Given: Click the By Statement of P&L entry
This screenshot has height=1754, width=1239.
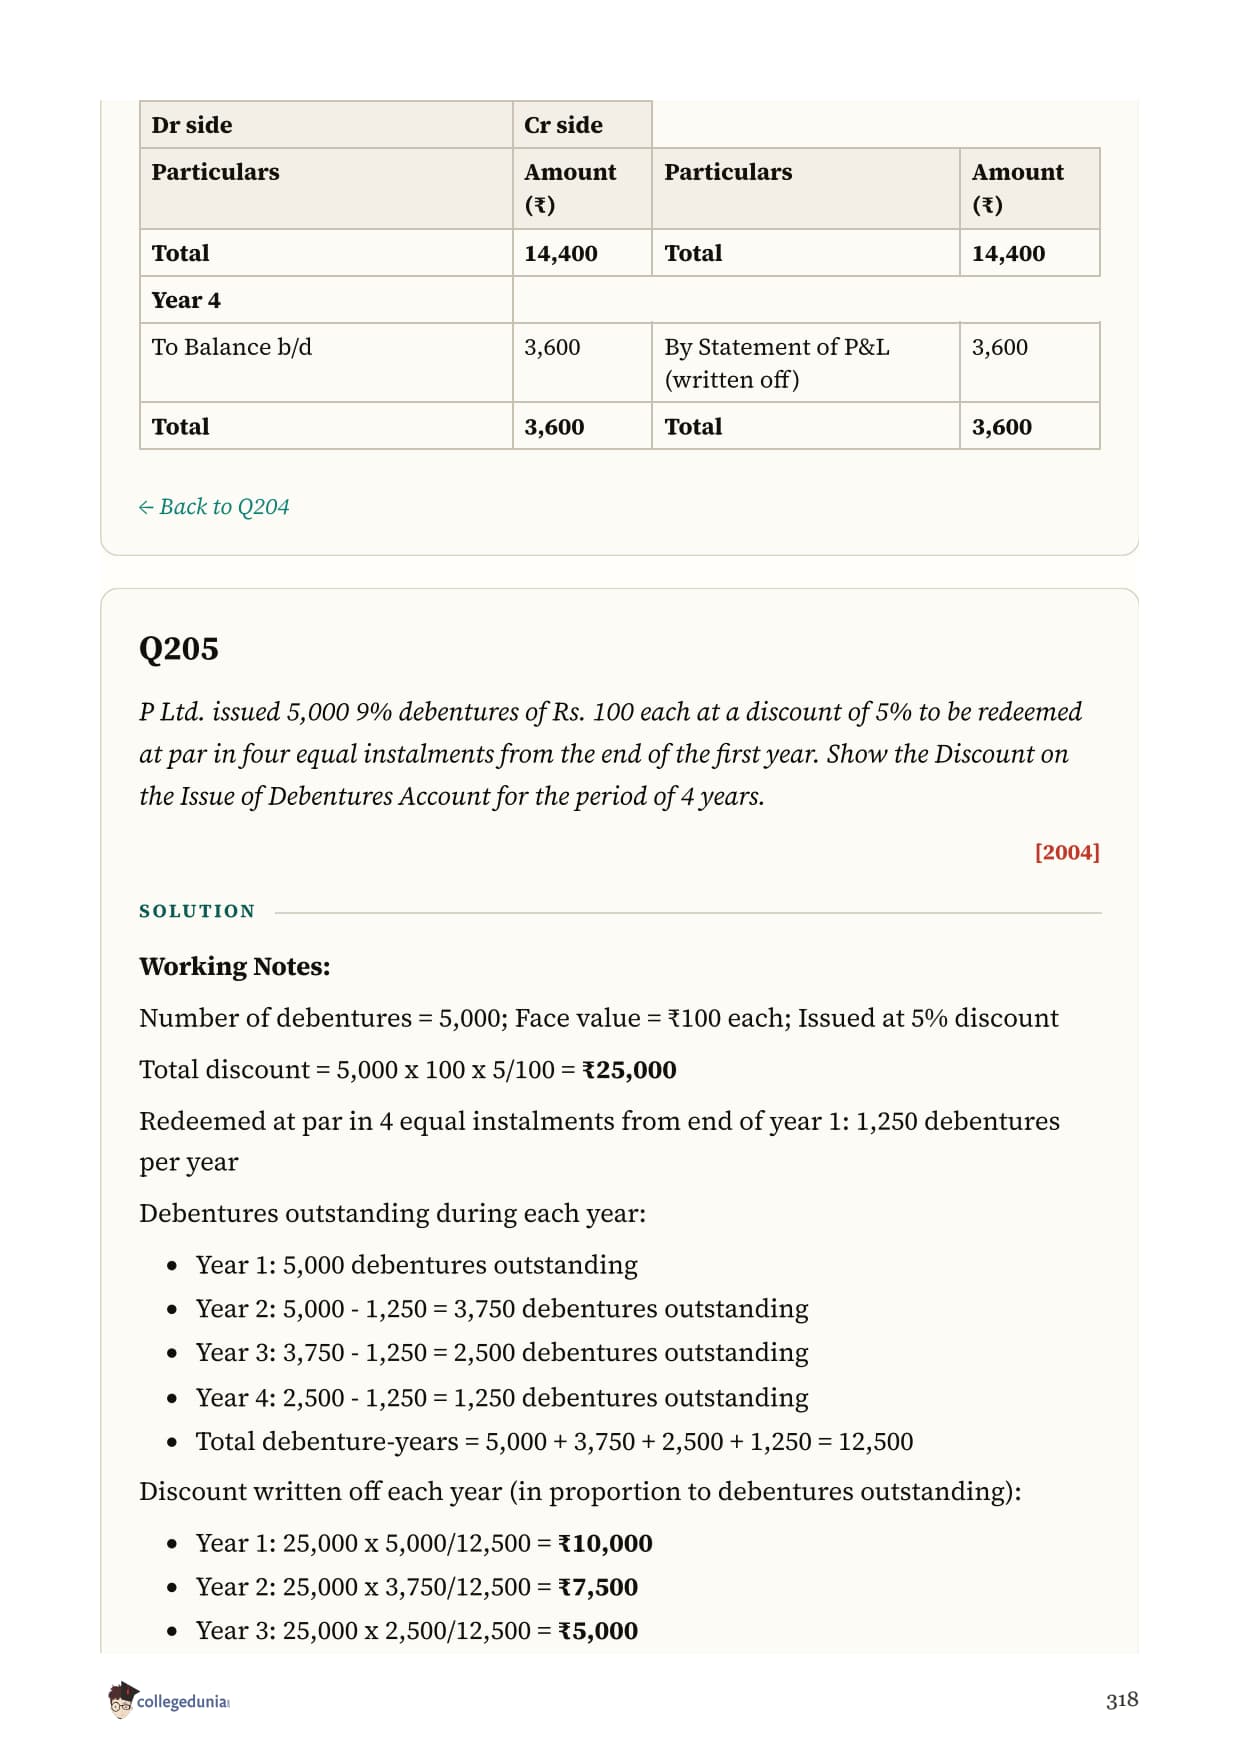Looking at the screenshot, I should 777,363.
